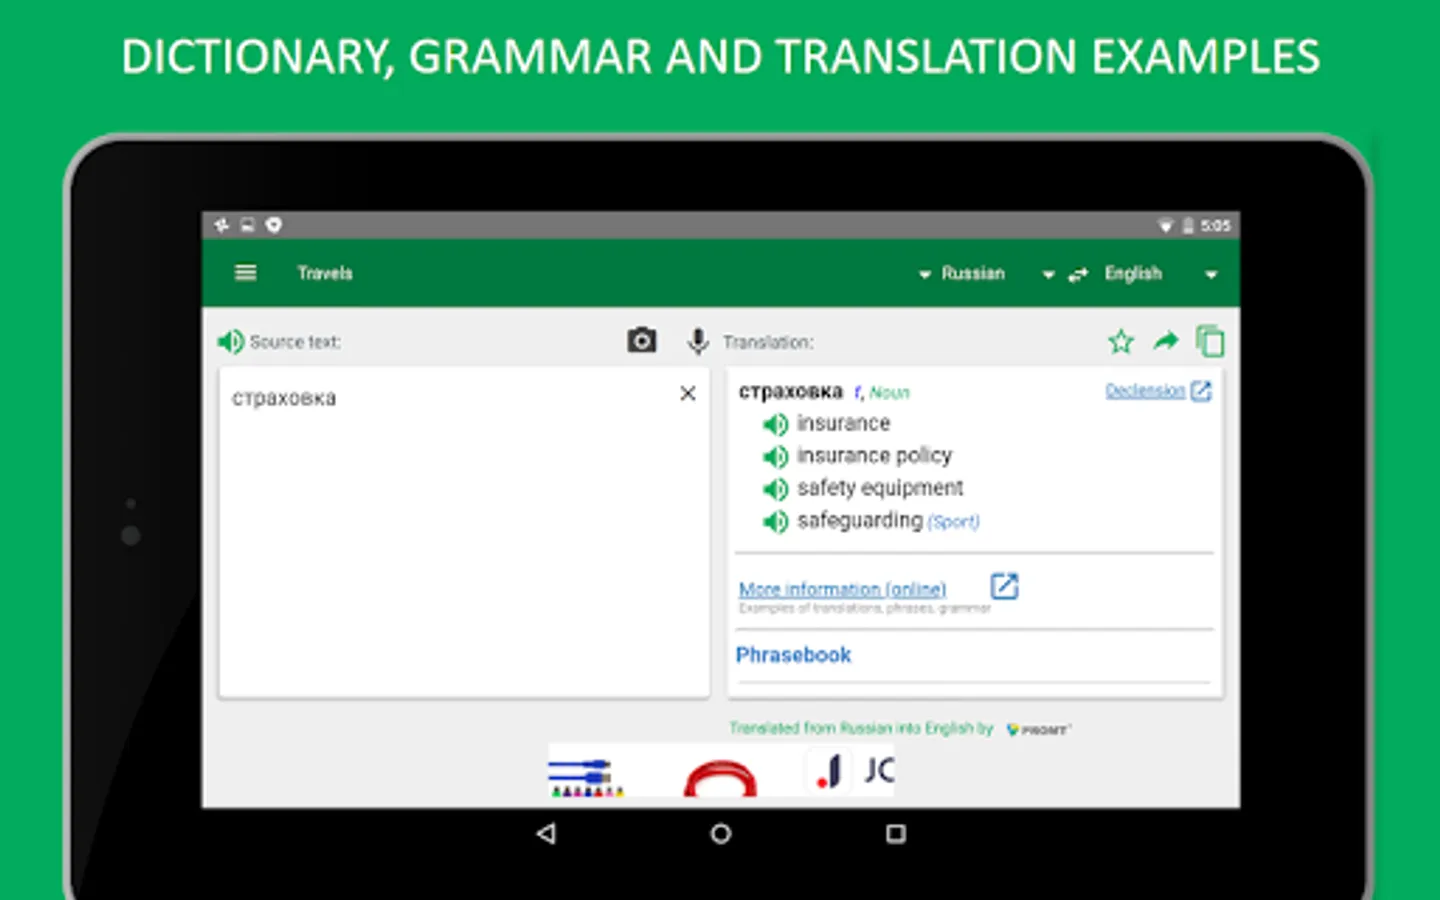Select the Travels topic title
This screenshot has height=900, width=1440.
pos(325,273)
